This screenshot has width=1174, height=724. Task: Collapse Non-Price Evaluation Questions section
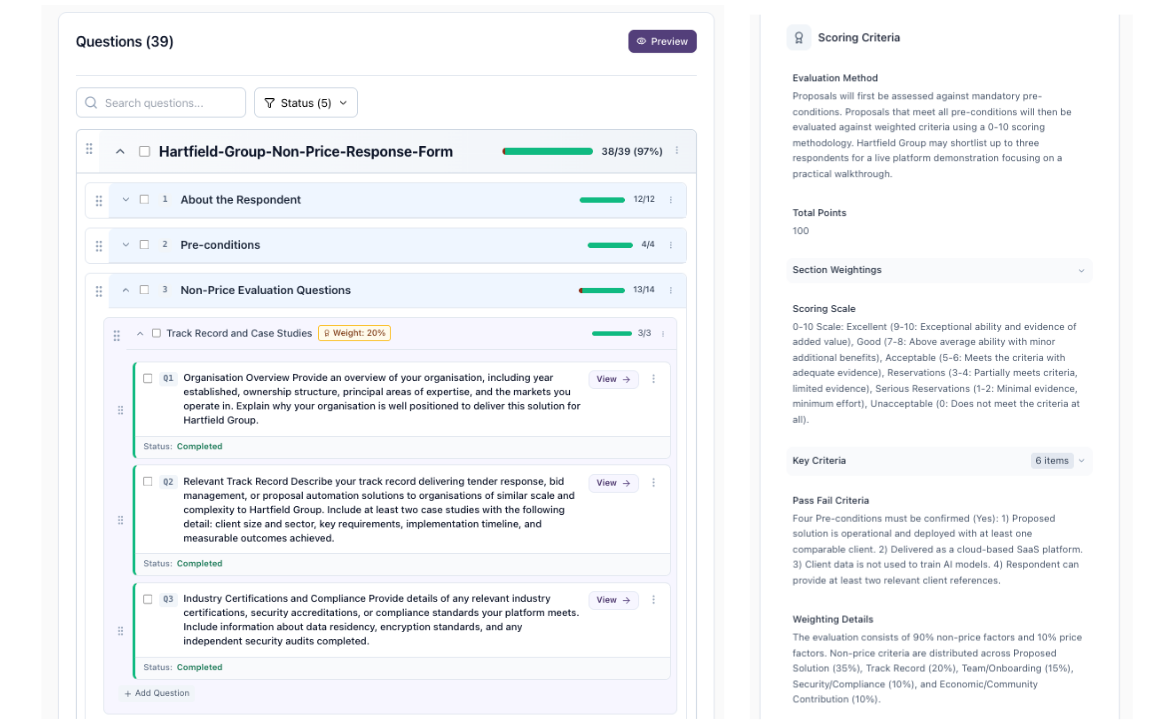click(x=126, y=290)
